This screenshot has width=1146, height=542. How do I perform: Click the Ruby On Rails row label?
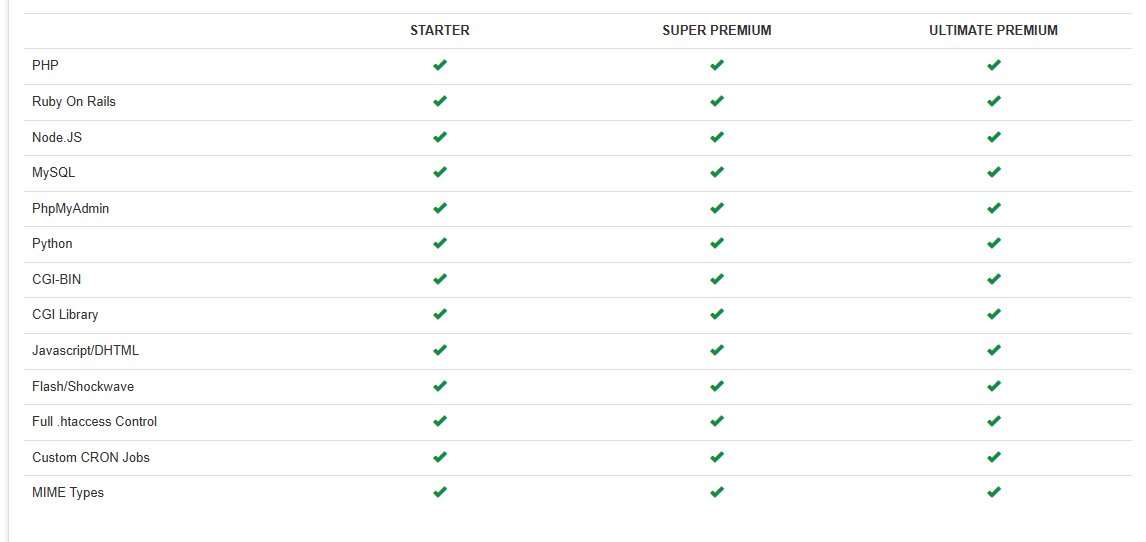[74, 102]
